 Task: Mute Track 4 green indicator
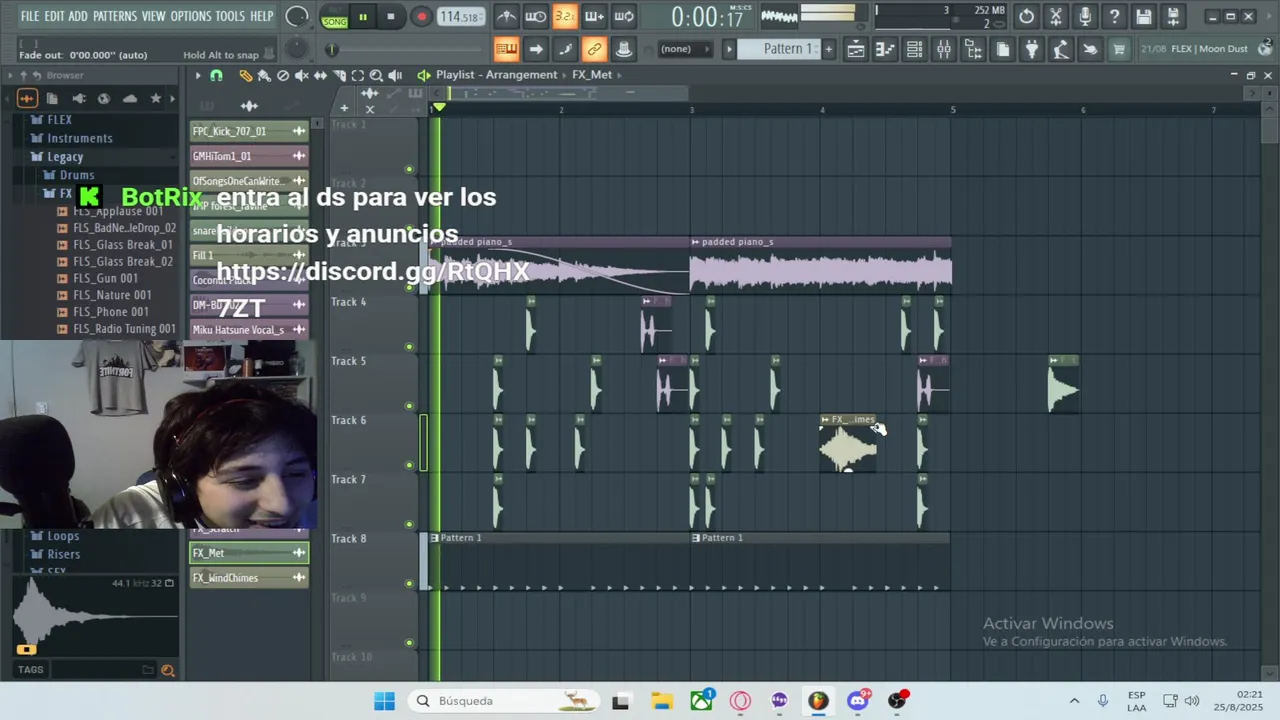point(409,347)
